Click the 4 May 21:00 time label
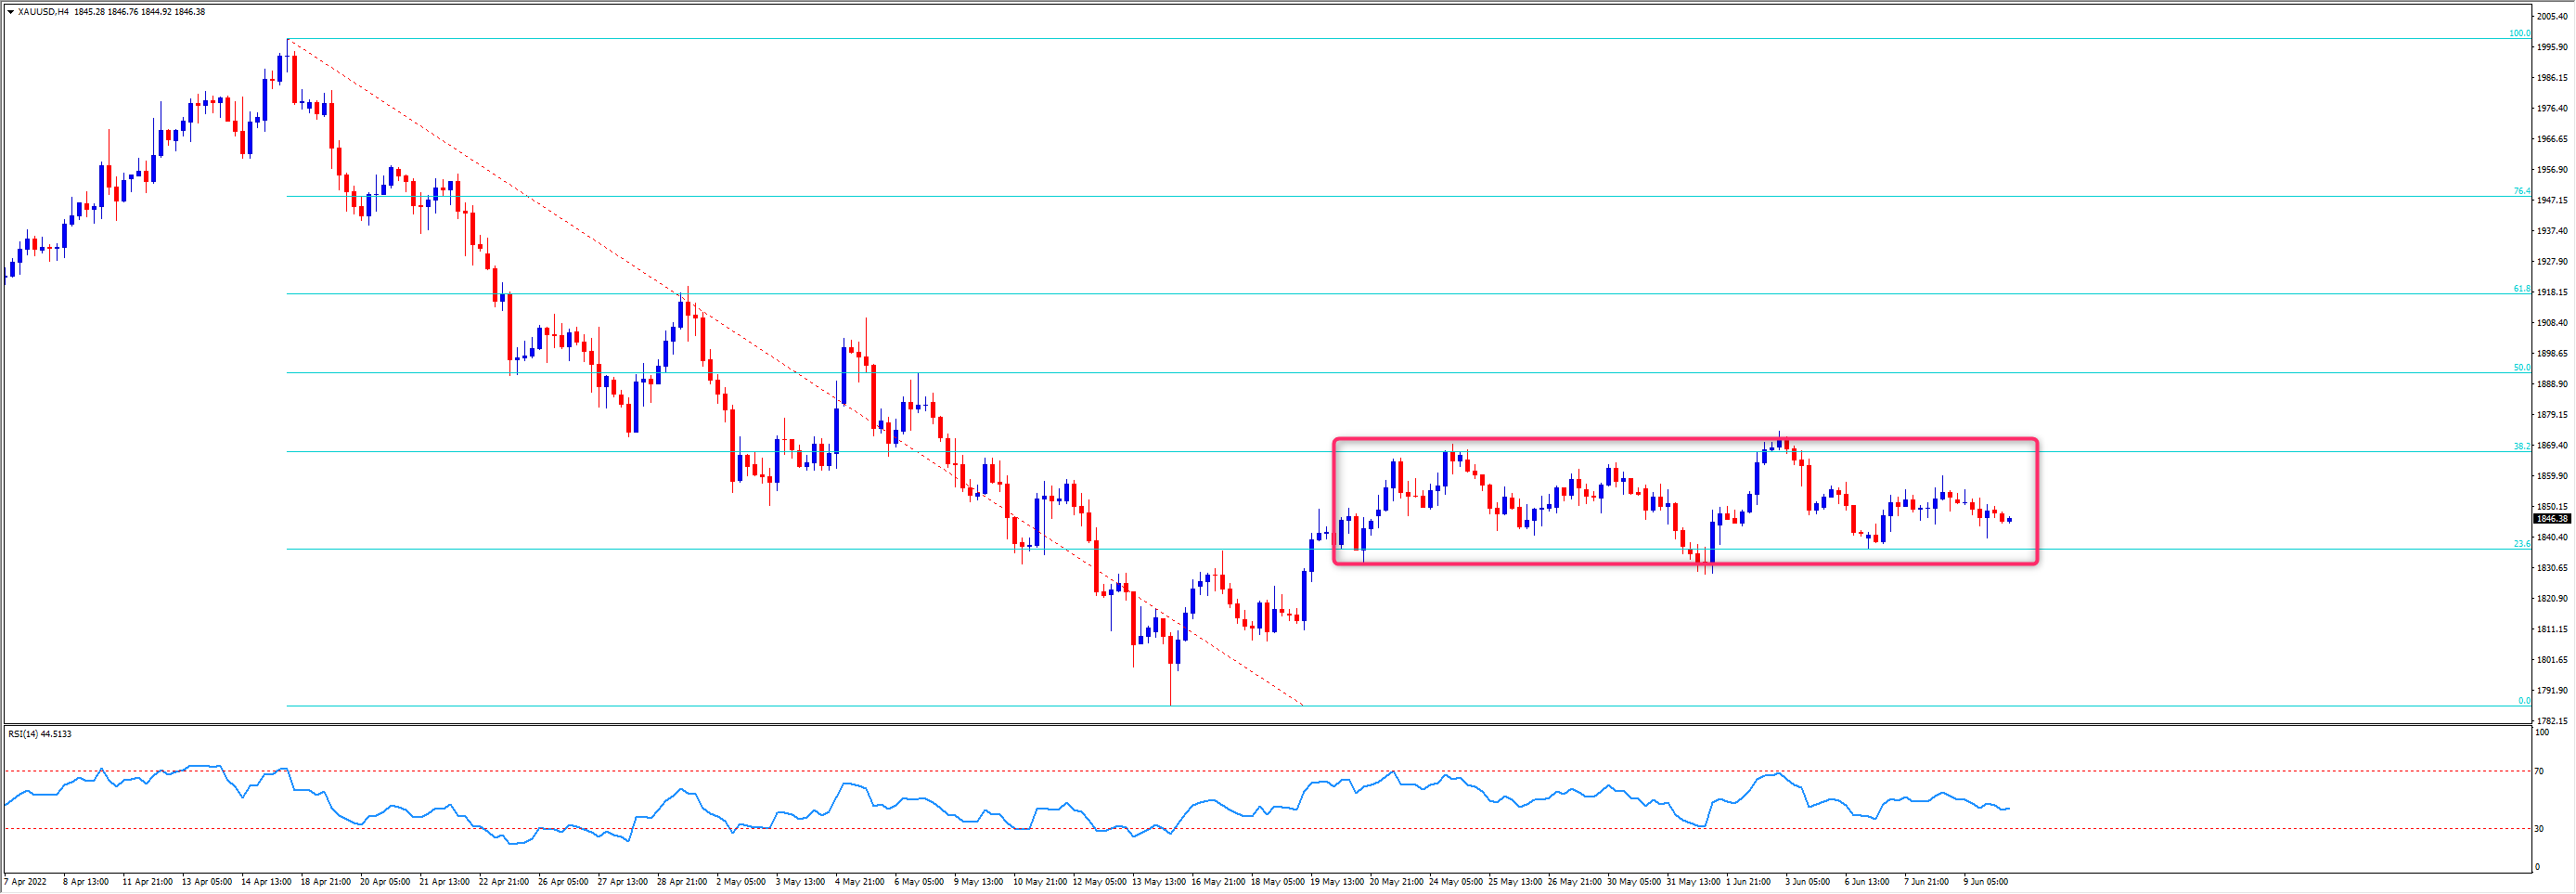This screenshot has height=894, width=2576. [860, 882]
